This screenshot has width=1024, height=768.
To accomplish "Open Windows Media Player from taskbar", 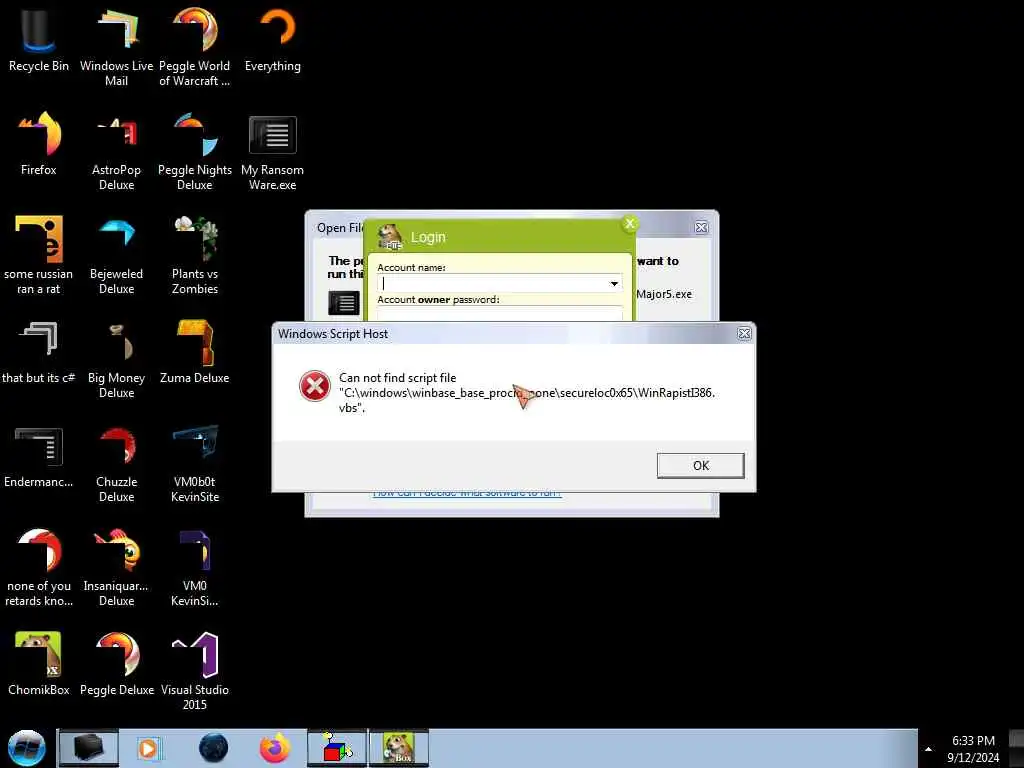I will tap(148, 748).
